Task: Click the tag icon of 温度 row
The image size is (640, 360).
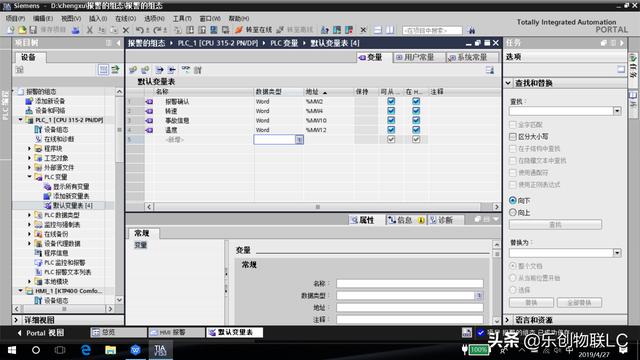Action: pos(149,130)
